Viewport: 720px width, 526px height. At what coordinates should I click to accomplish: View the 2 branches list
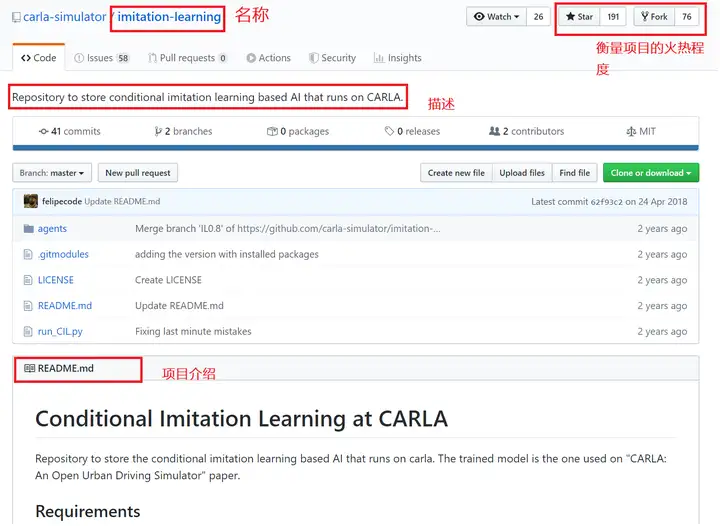[x=183, y=131]
